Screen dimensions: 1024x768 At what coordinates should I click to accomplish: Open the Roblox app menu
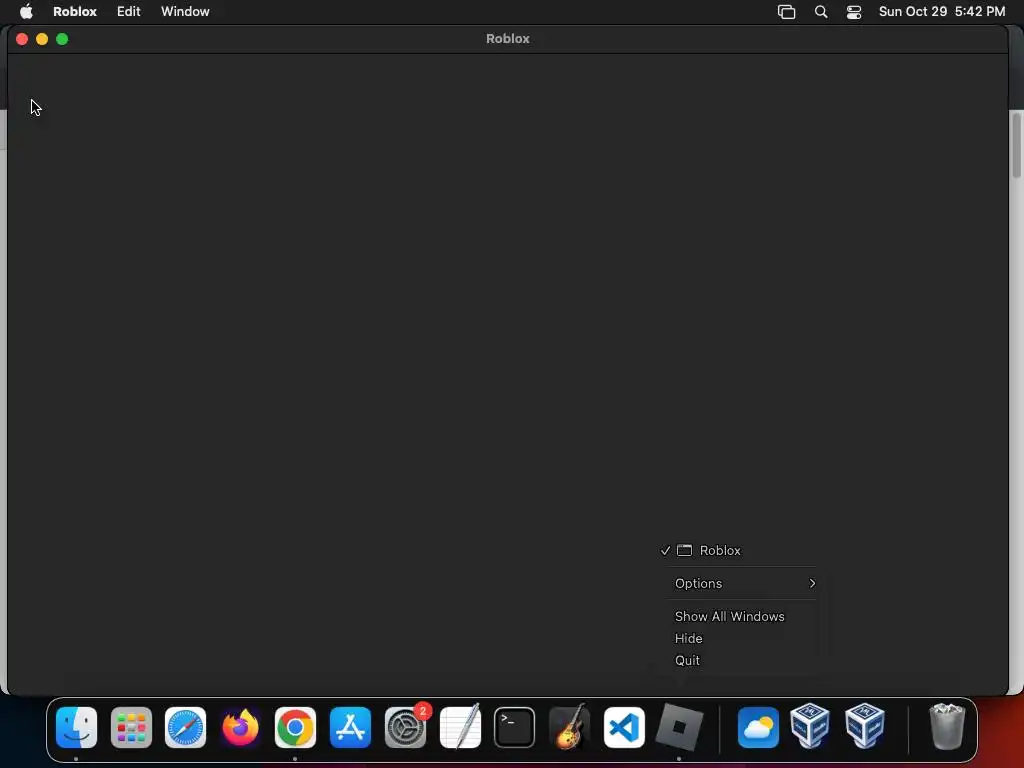tap(74, 12)
